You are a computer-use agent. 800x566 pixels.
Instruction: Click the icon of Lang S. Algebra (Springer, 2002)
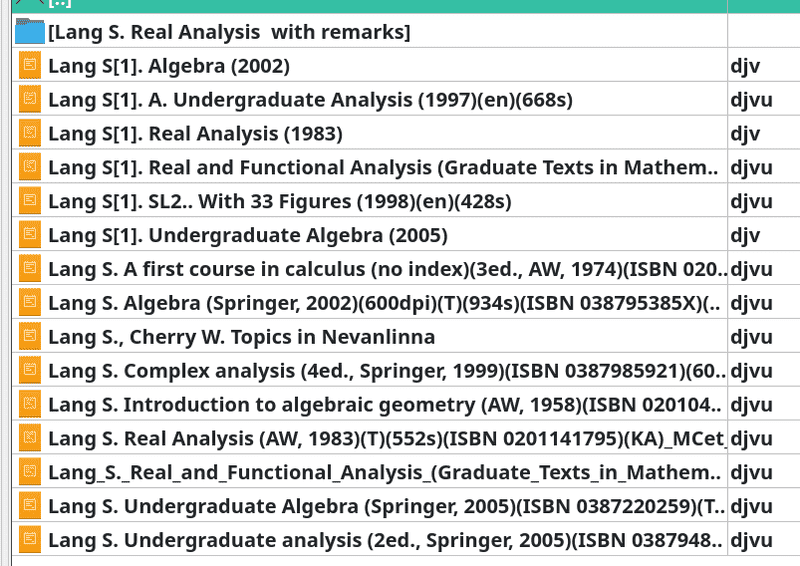tap(30, 303)
